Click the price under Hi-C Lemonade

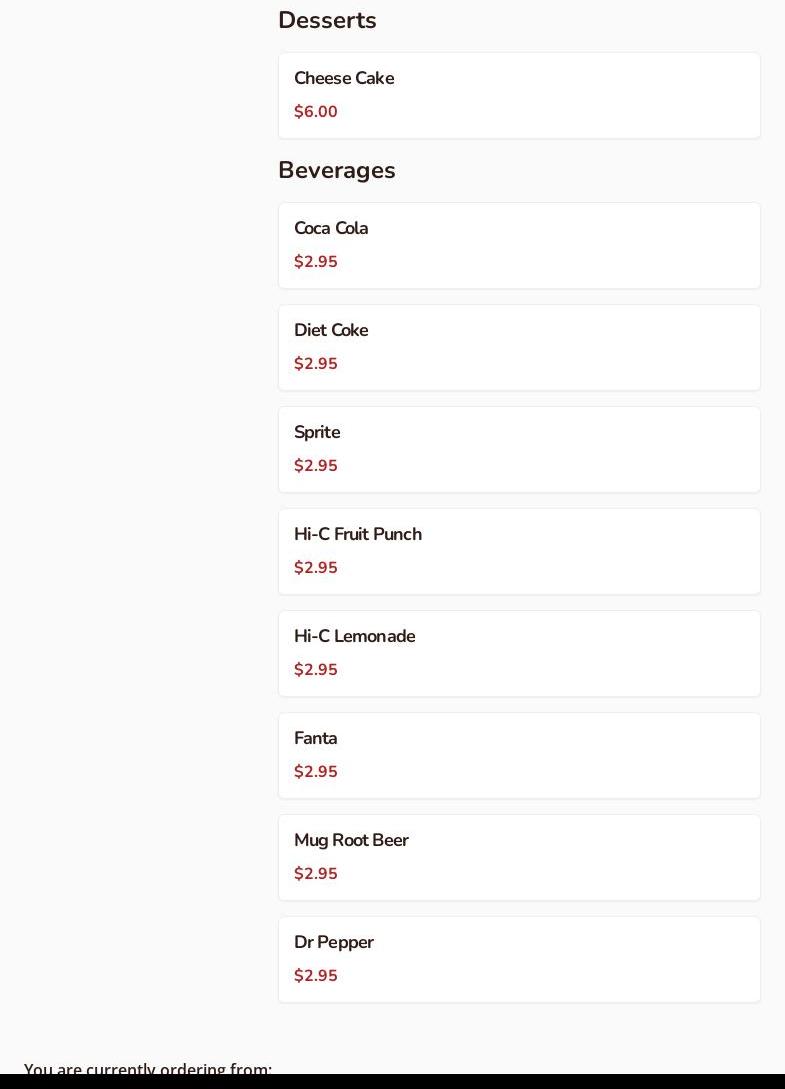click(x=316, y=670)
